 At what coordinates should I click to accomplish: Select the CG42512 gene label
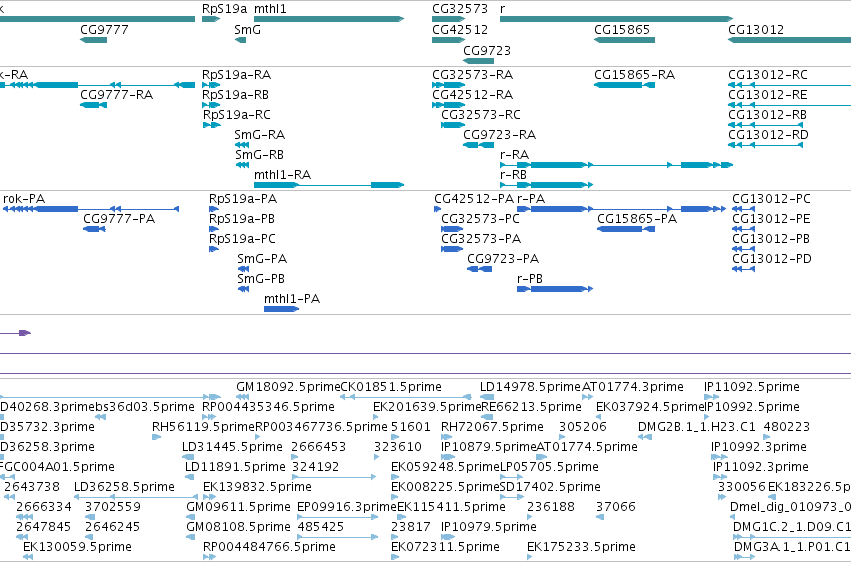[460, 30]
